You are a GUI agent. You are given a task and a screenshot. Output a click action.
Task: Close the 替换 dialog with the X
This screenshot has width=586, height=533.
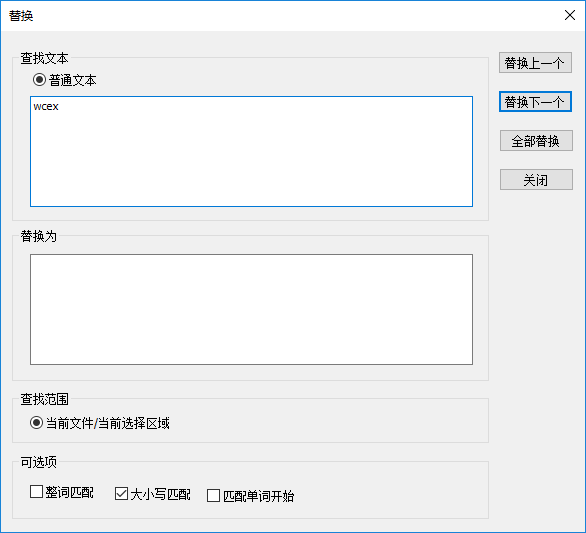coord(570,15)
